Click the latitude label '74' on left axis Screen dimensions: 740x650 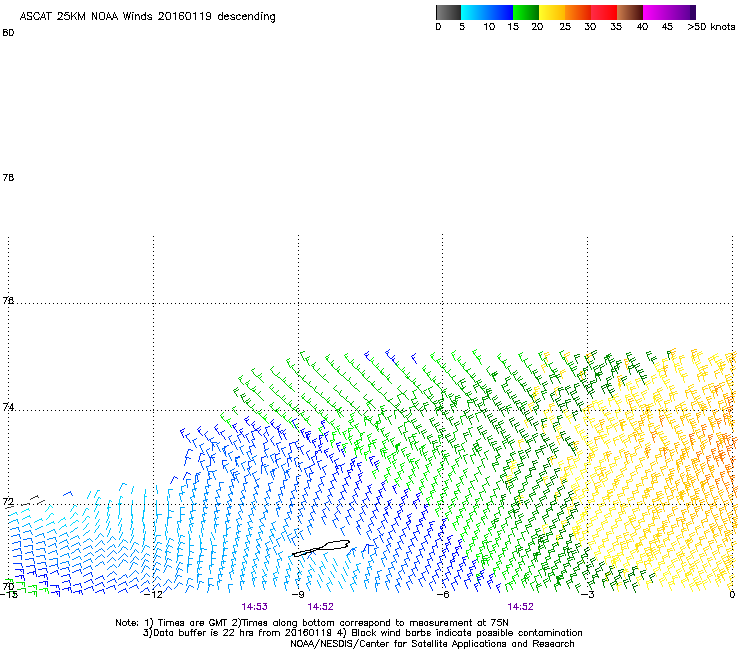pyautogui.click(x=8, y=407)
